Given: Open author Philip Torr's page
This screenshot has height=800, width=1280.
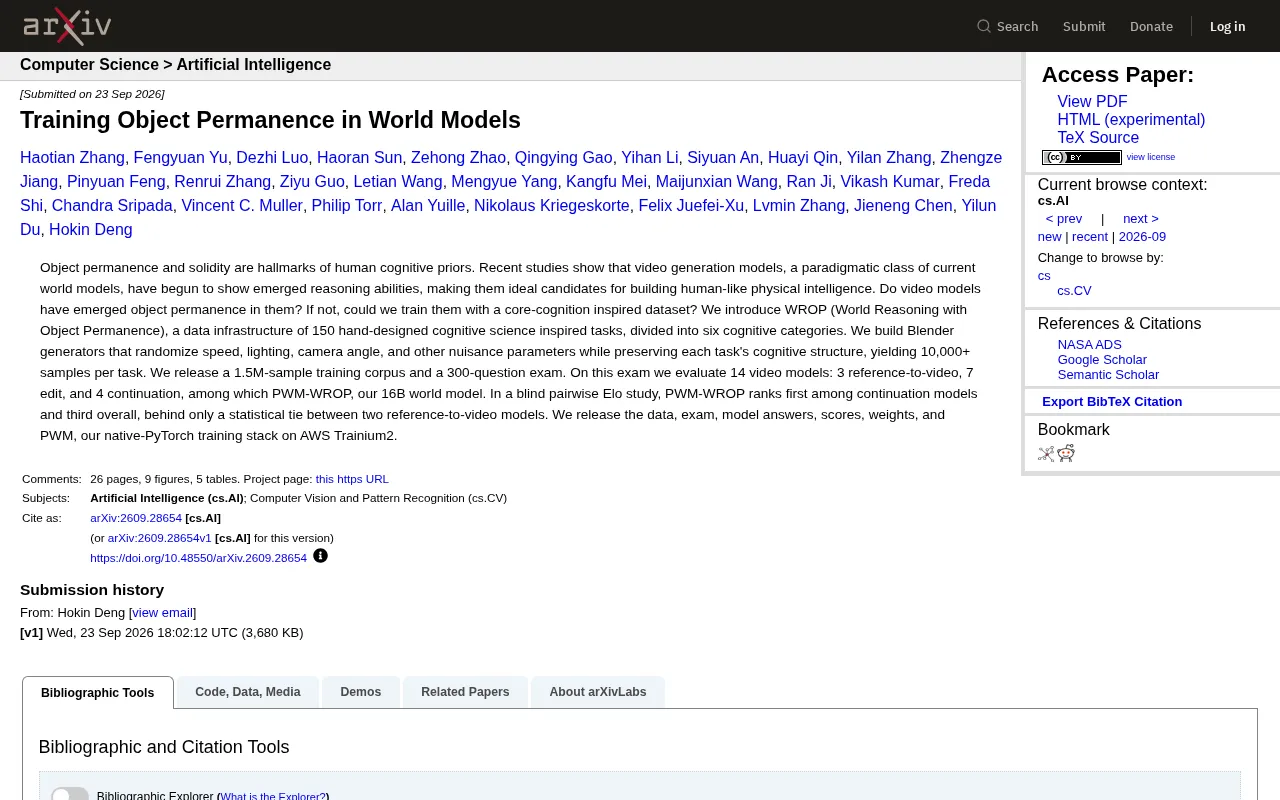Looking at the screenshot, I should pos(347,206).
